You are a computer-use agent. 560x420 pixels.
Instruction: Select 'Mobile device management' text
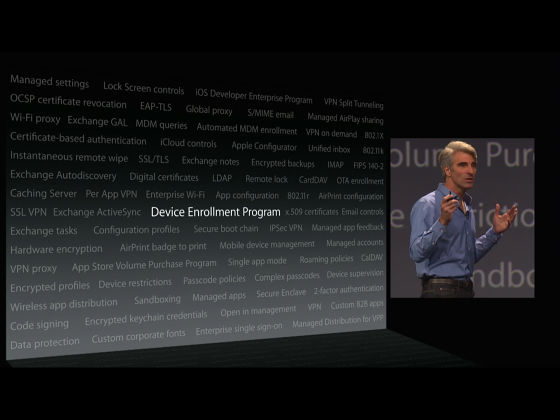(267, 245)
